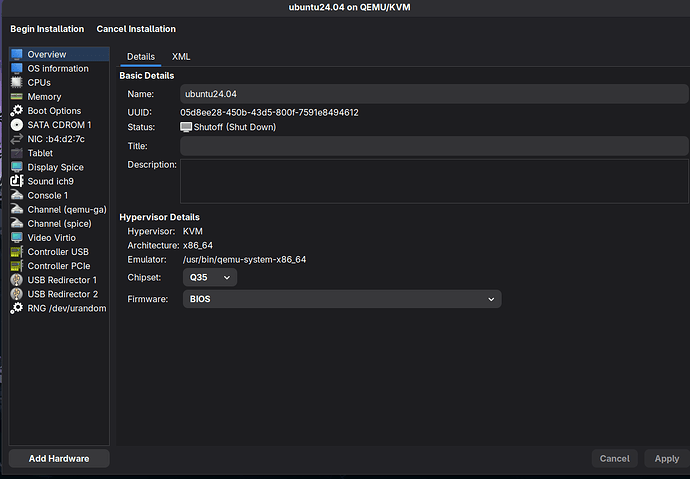
Task: Click the empty Title input field
Action: 434,146
